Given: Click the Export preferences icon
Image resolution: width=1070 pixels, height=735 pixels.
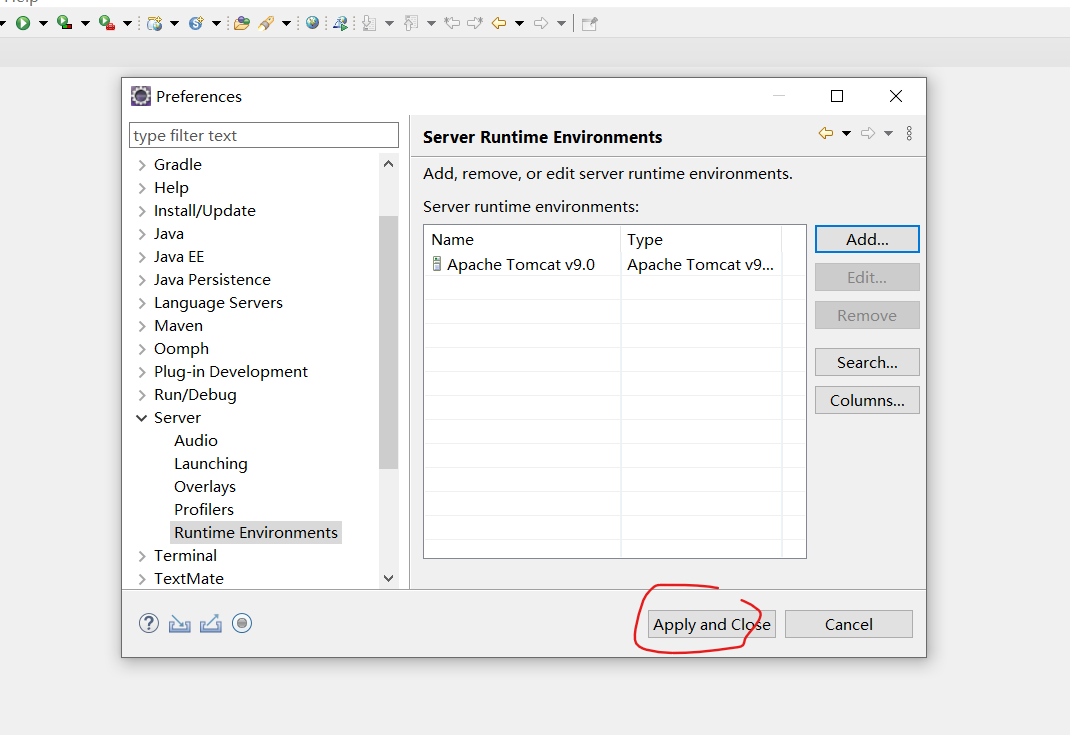Looking at the screenshot, I should coord(211,623).
